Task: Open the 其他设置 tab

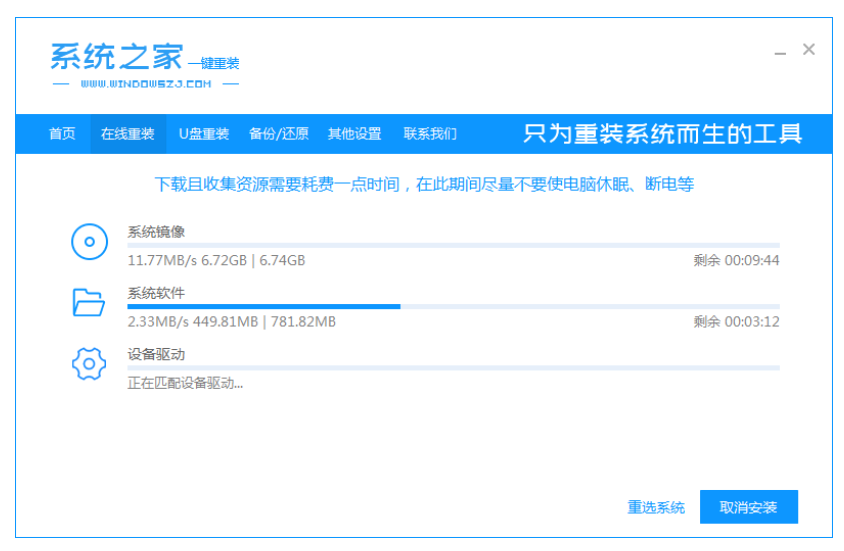Action: 355,134
